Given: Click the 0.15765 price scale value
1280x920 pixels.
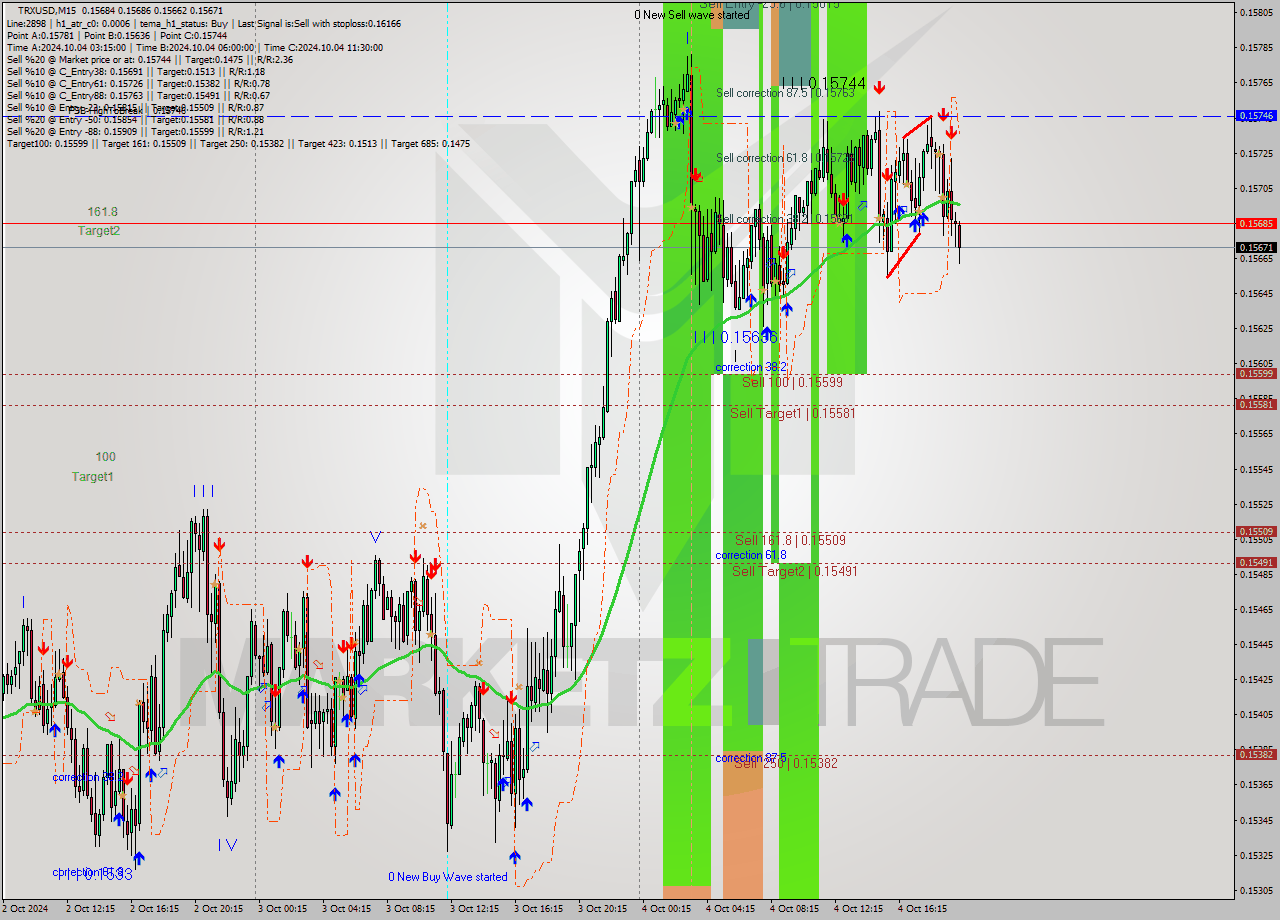Looking at the screenshot, I should (x=1256, y=82).
